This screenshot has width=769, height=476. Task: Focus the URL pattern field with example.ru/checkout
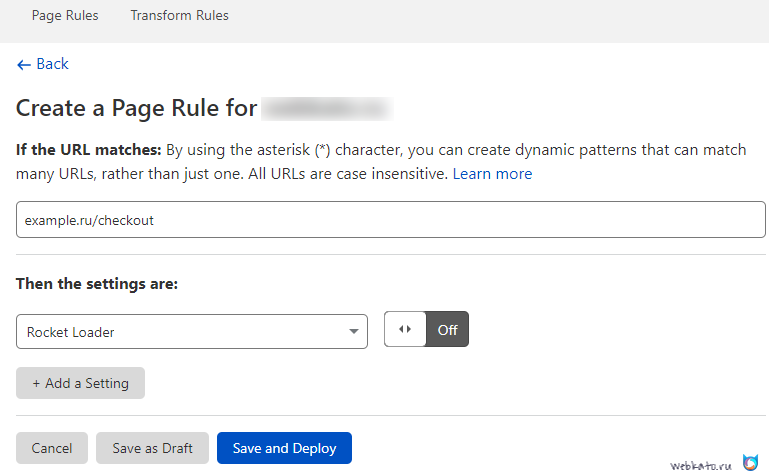click(x=390, y=220)
